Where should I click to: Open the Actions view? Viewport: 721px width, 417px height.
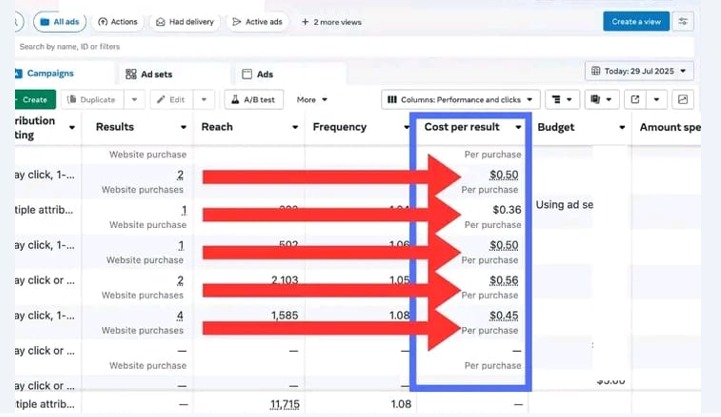118,21
